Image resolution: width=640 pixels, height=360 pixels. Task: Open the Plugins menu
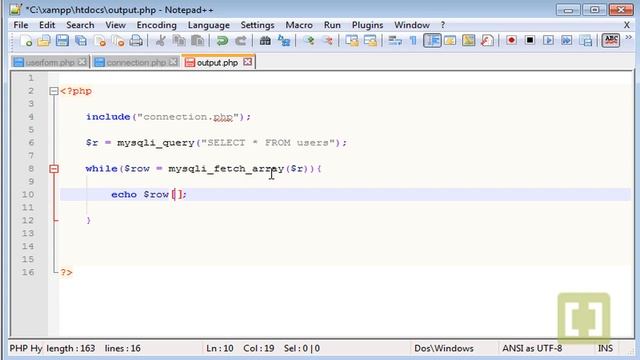point(367,25)
